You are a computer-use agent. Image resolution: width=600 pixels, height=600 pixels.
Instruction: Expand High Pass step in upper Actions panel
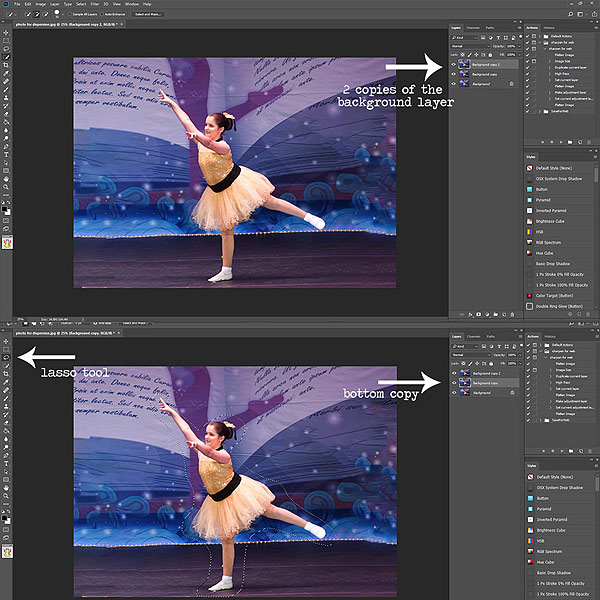click(550, 73)
